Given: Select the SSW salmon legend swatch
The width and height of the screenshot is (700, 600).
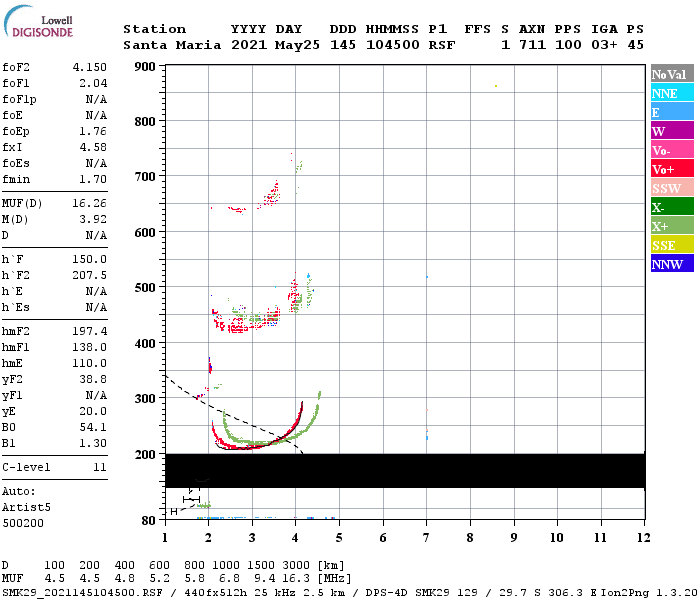Looking at the screenshot, I should [x=672, y=188].
